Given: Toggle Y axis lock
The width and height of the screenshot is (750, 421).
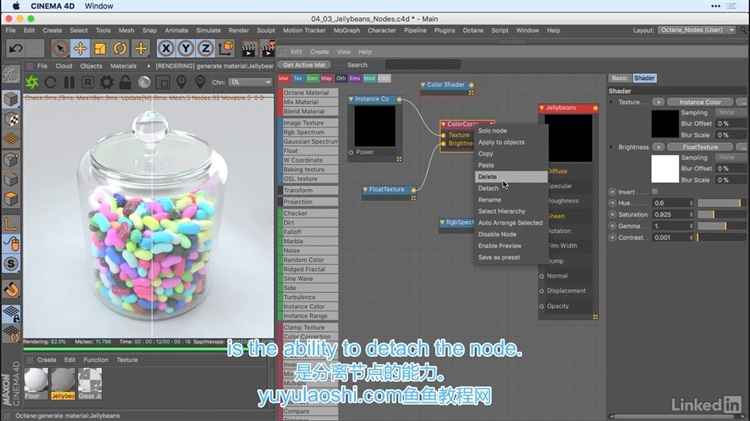Looking at the screenshot, I should pyautogui.click(x=186, y=48).
